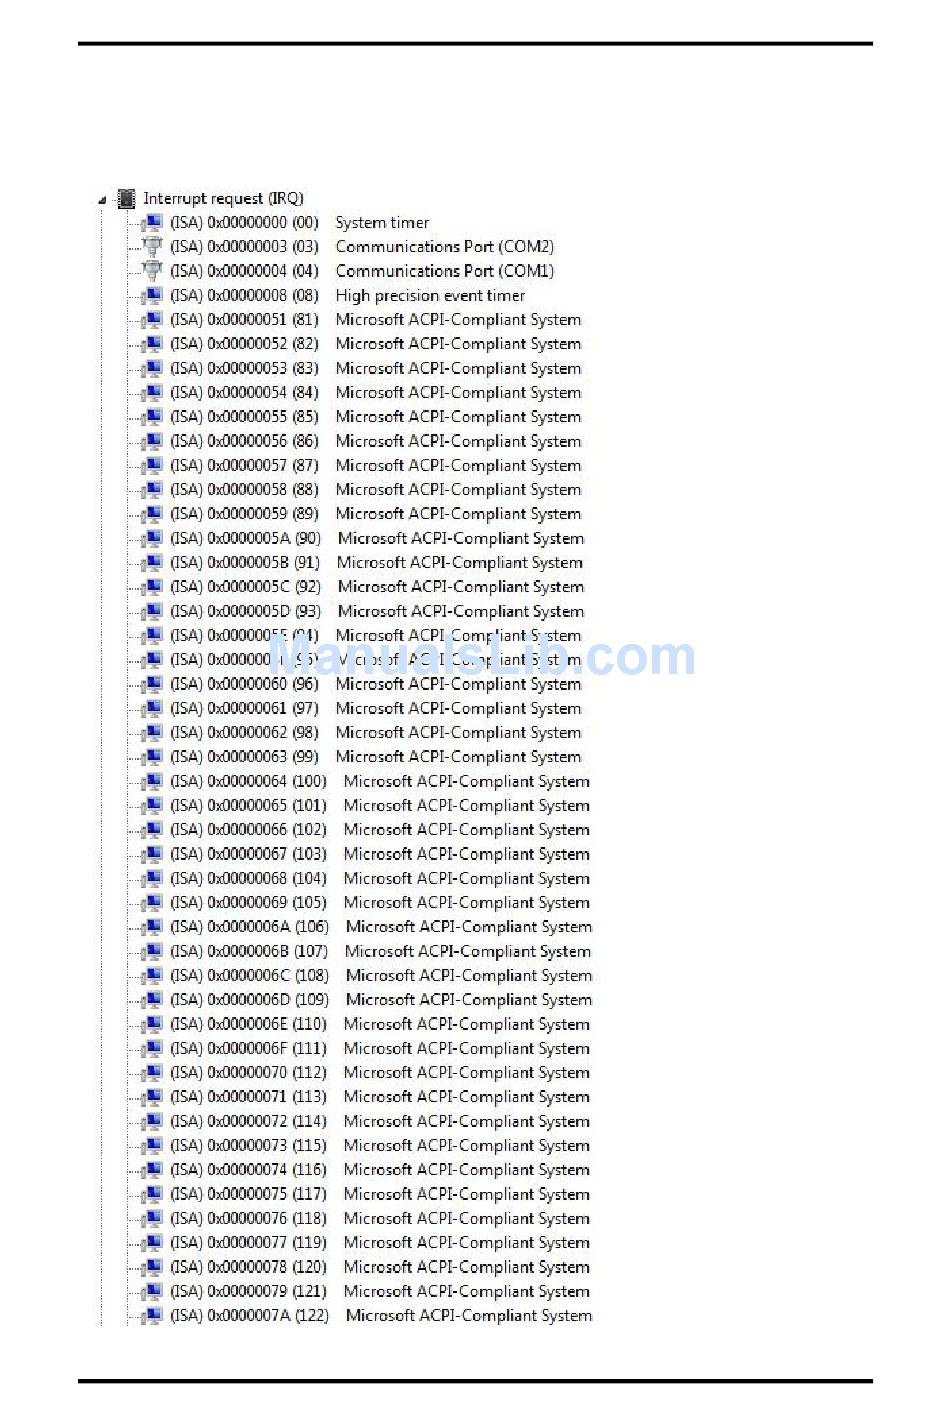
Task: Click the High precision event timer icon
Action: coord(152,296)
